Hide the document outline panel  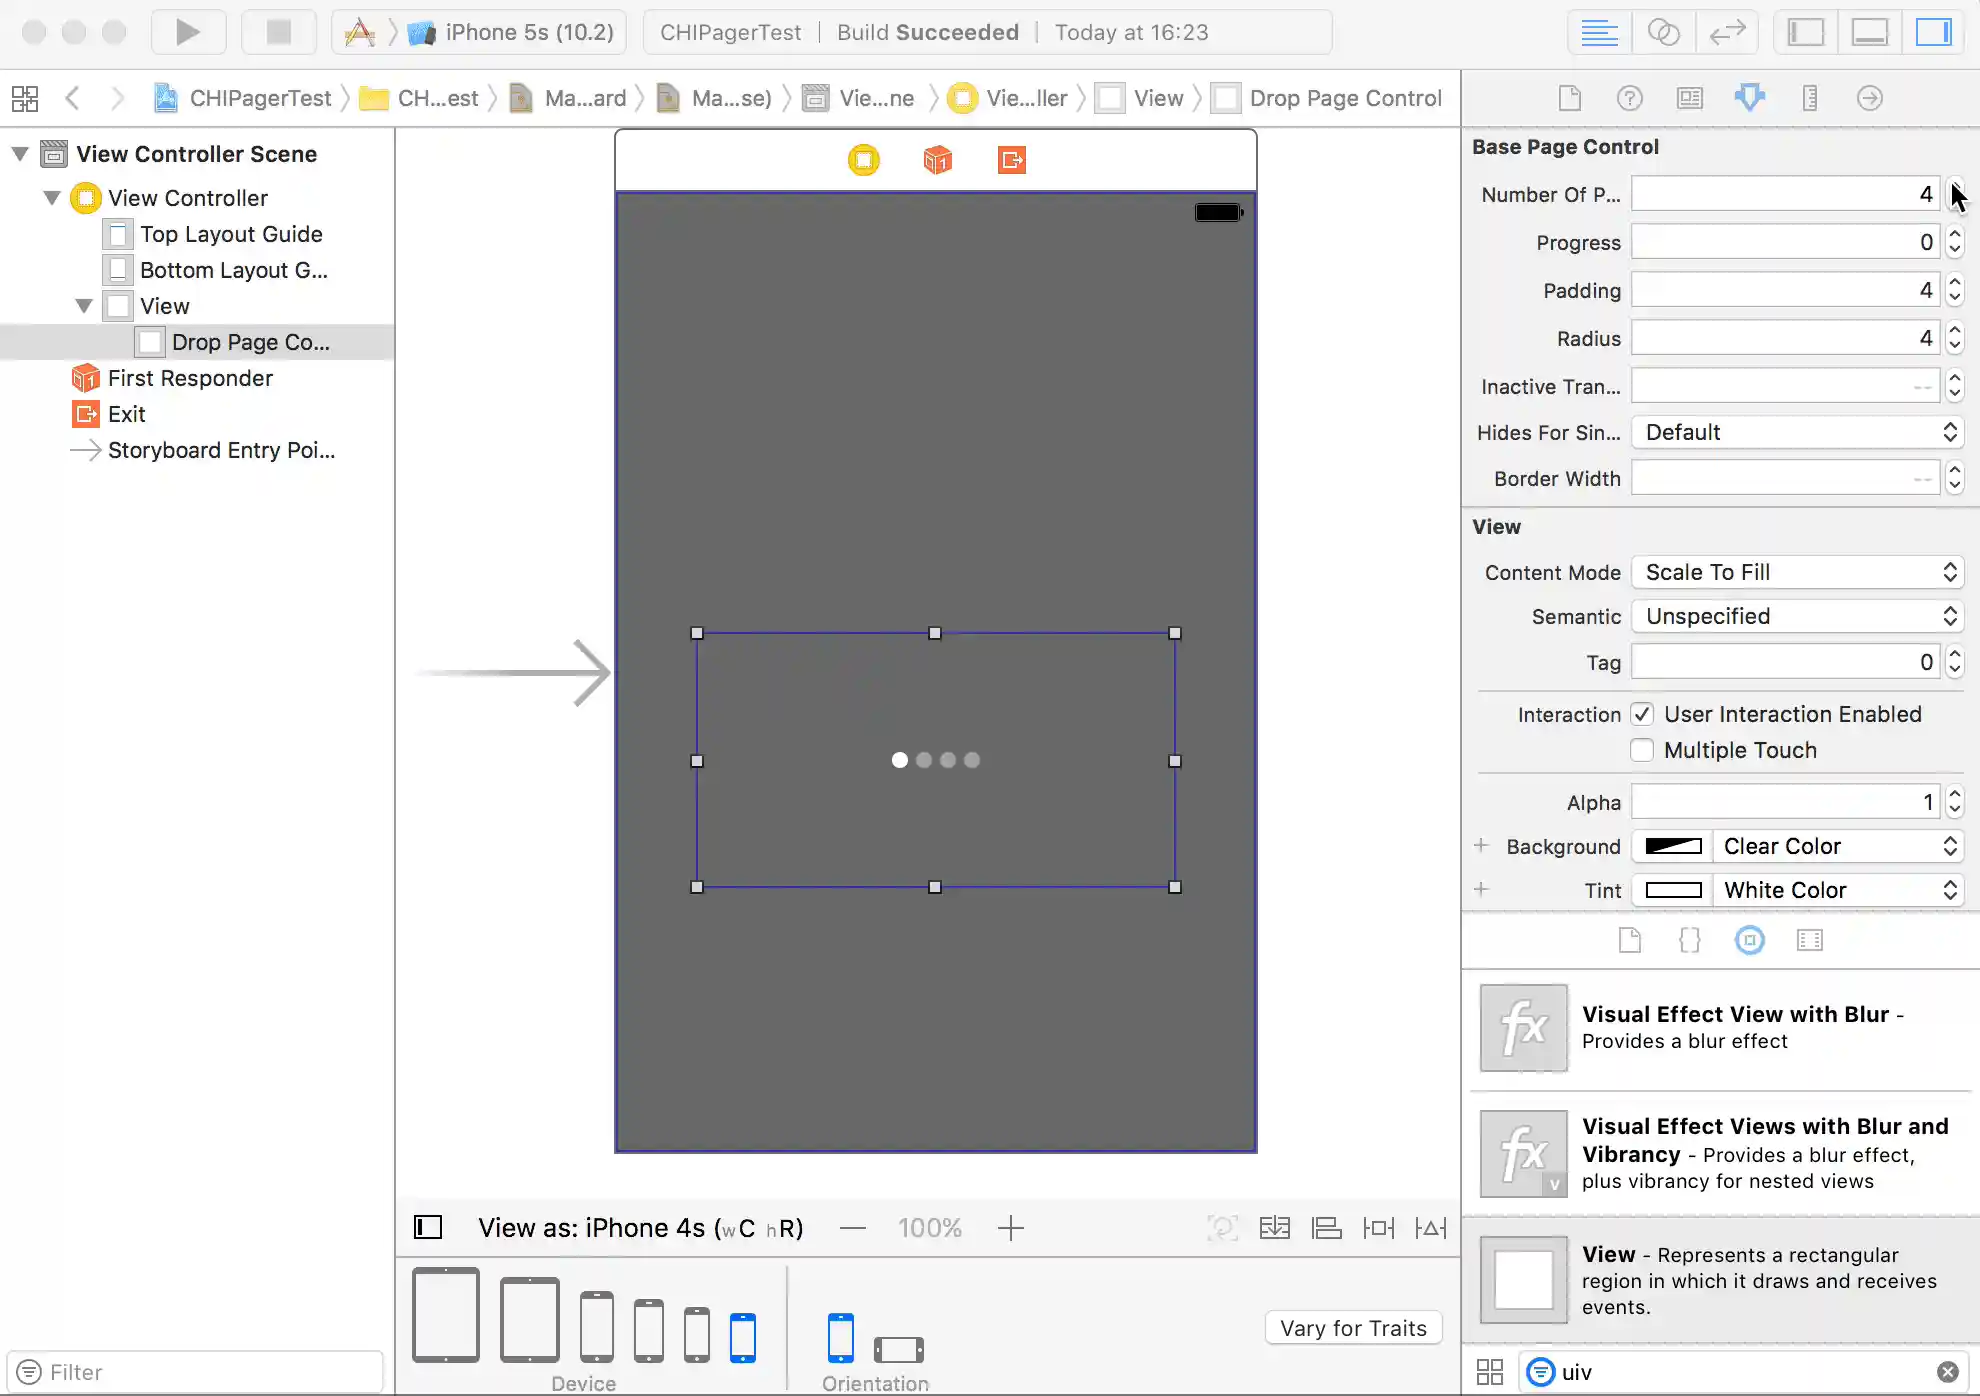point(428,1227)
